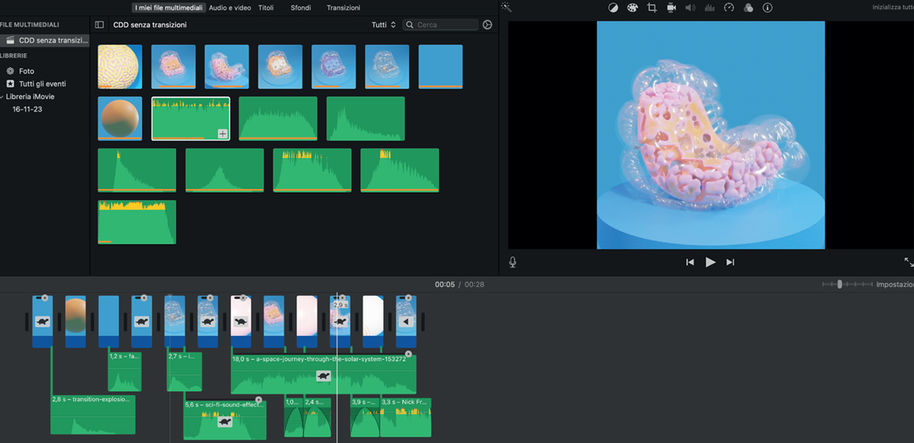This screenshot has width=914, height=443.
Task: Open the noise reduction and equalizer tool
Action: [x=709, y=8]
